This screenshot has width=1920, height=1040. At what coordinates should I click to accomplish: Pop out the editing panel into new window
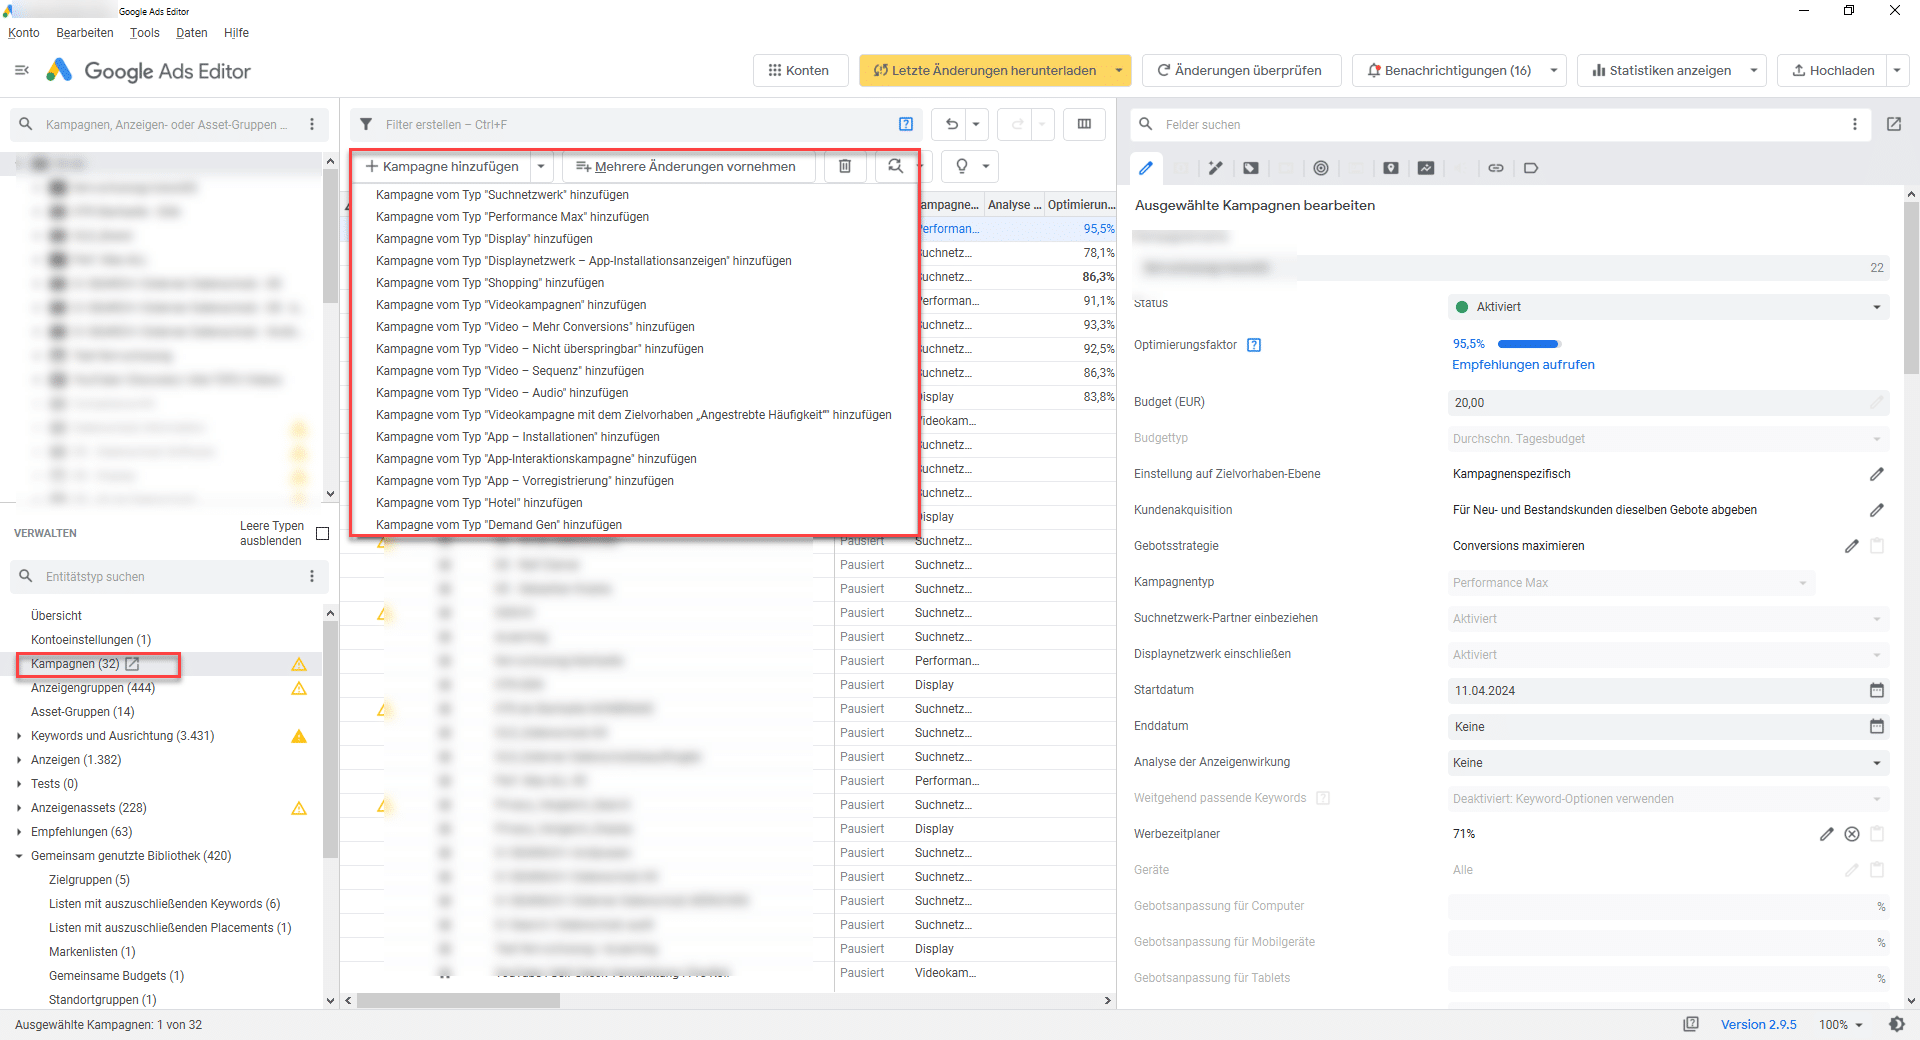[x=1894, y=124]
